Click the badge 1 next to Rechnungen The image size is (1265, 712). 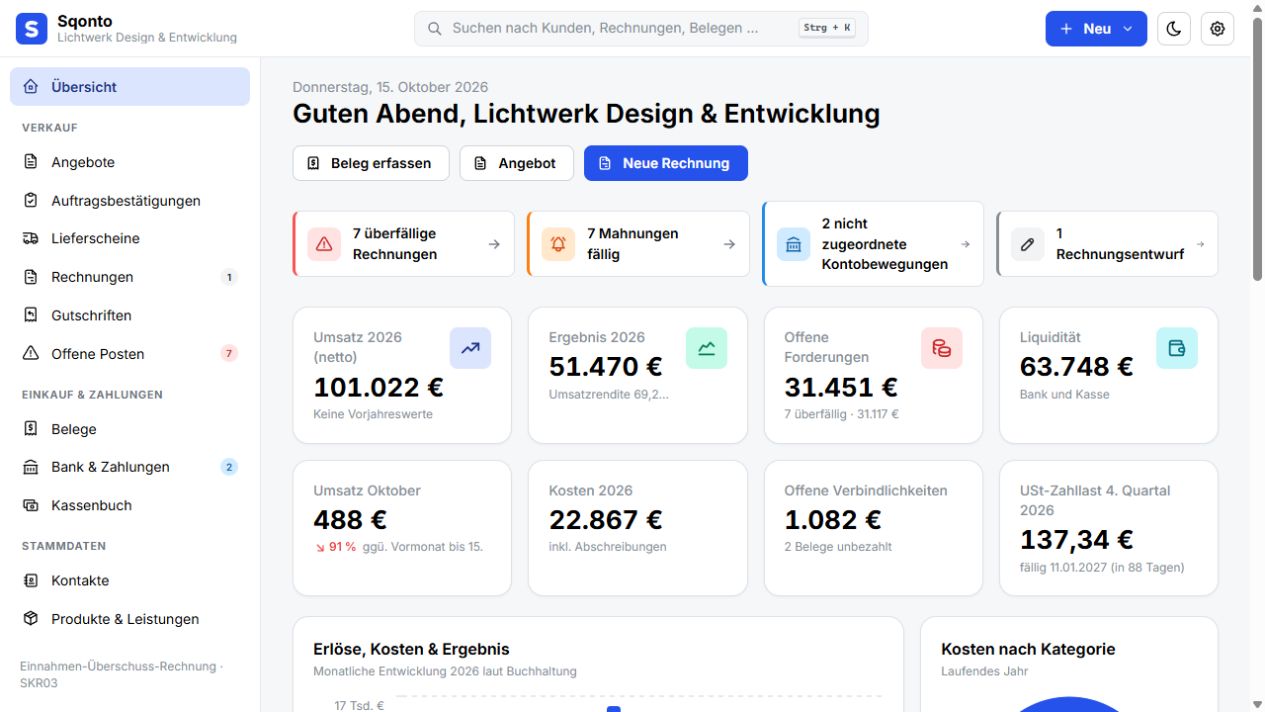(x=229, y=277)
